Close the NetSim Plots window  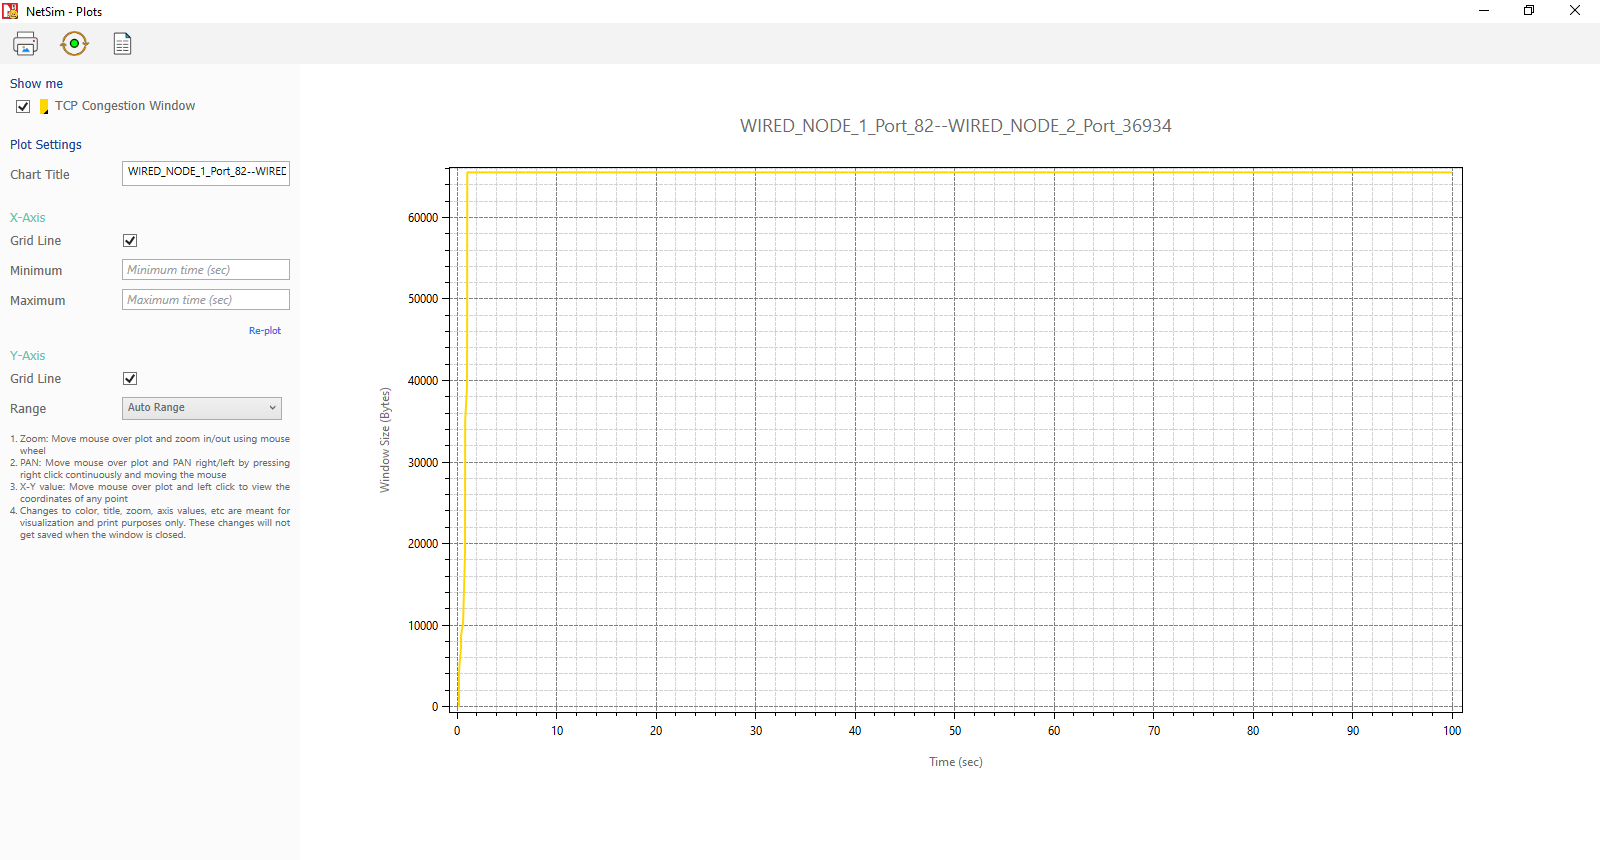1575,11
